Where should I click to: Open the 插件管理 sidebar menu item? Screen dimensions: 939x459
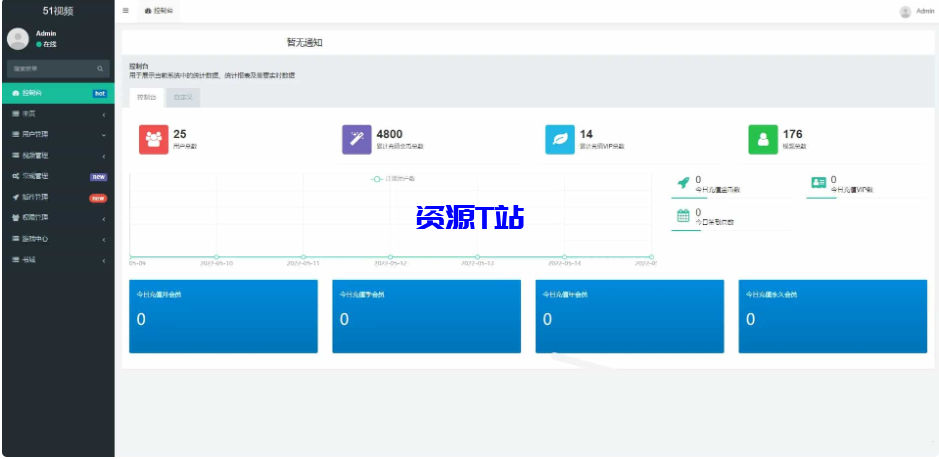point(58,197)
